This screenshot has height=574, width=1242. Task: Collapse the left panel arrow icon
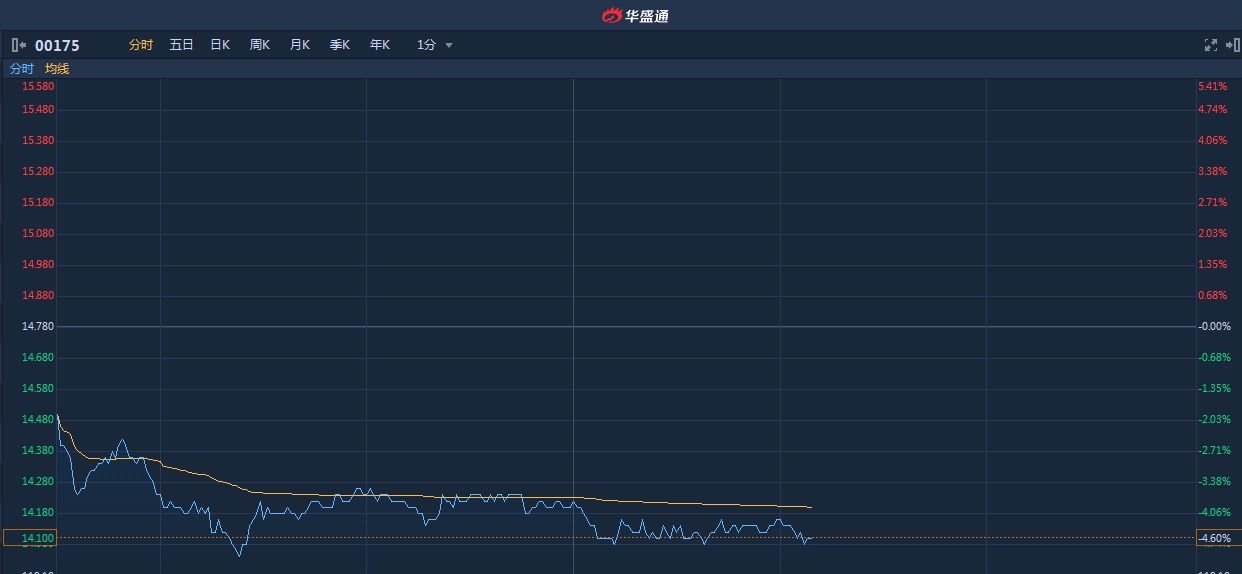18,45
